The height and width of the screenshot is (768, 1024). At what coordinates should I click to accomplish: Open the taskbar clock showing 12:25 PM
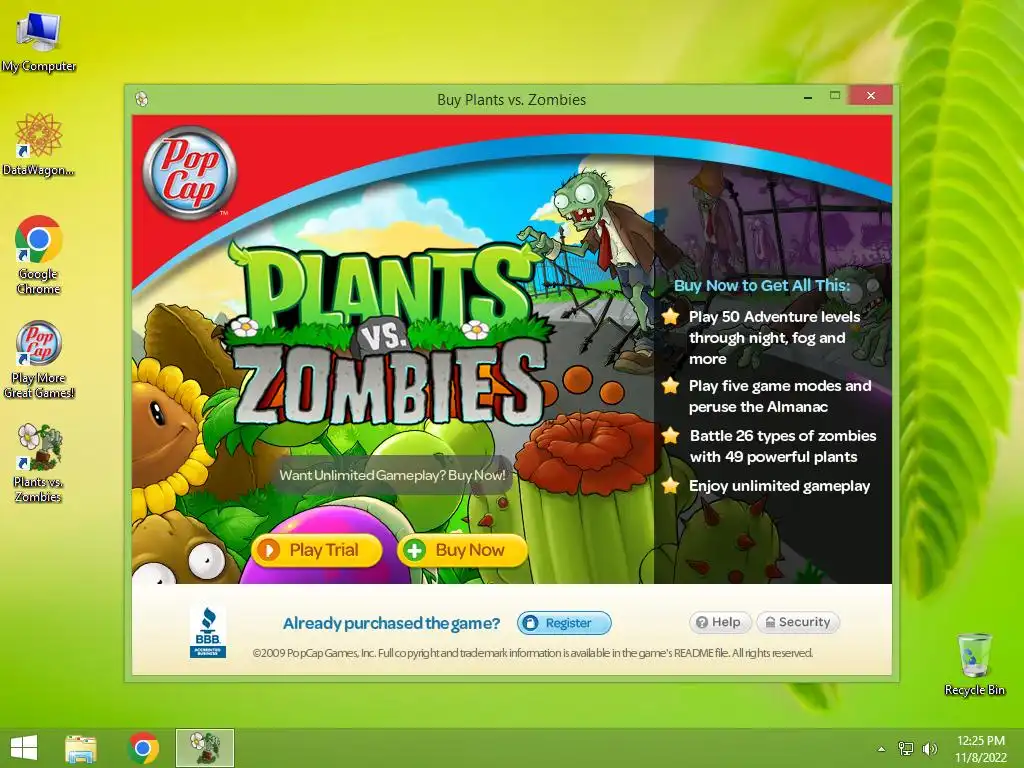(981, 748)
